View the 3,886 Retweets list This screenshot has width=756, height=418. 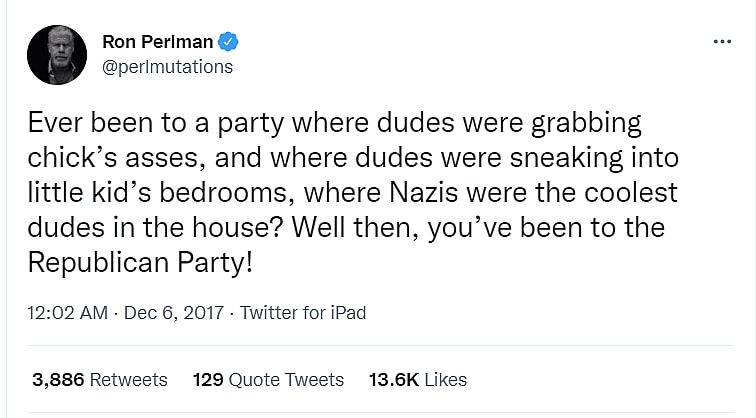100,380
